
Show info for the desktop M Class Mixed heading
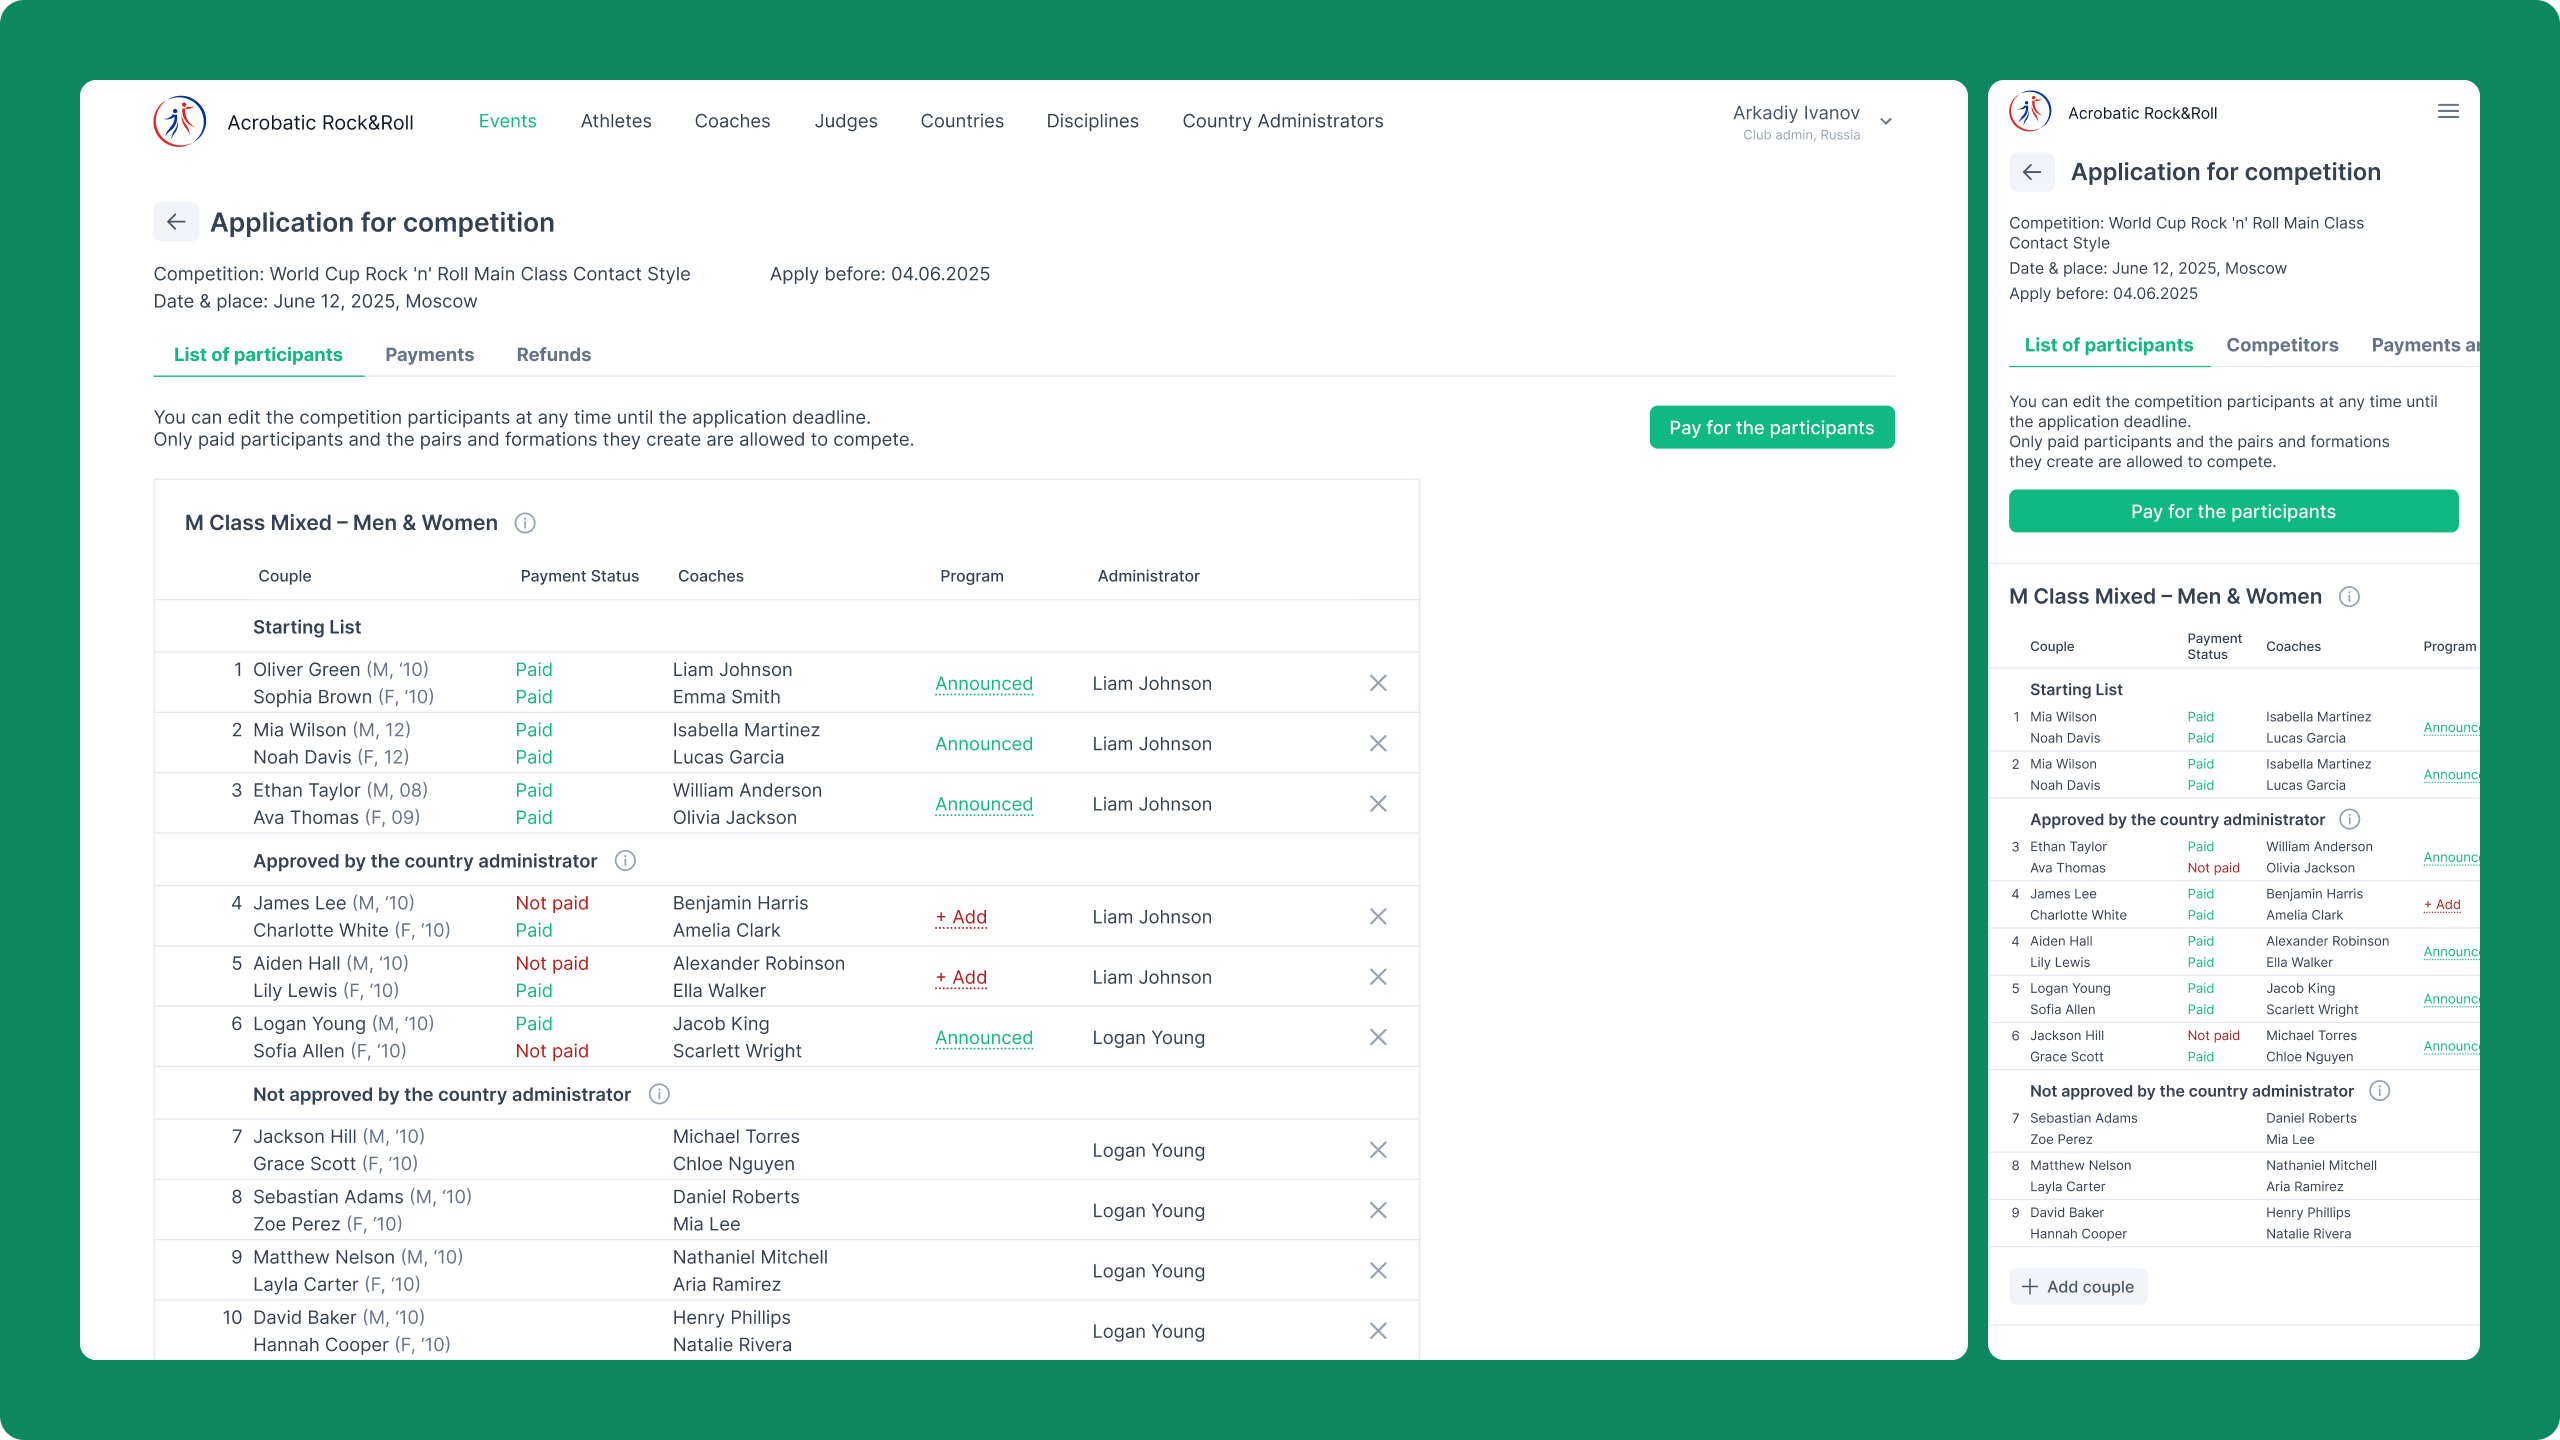(525, 523)
